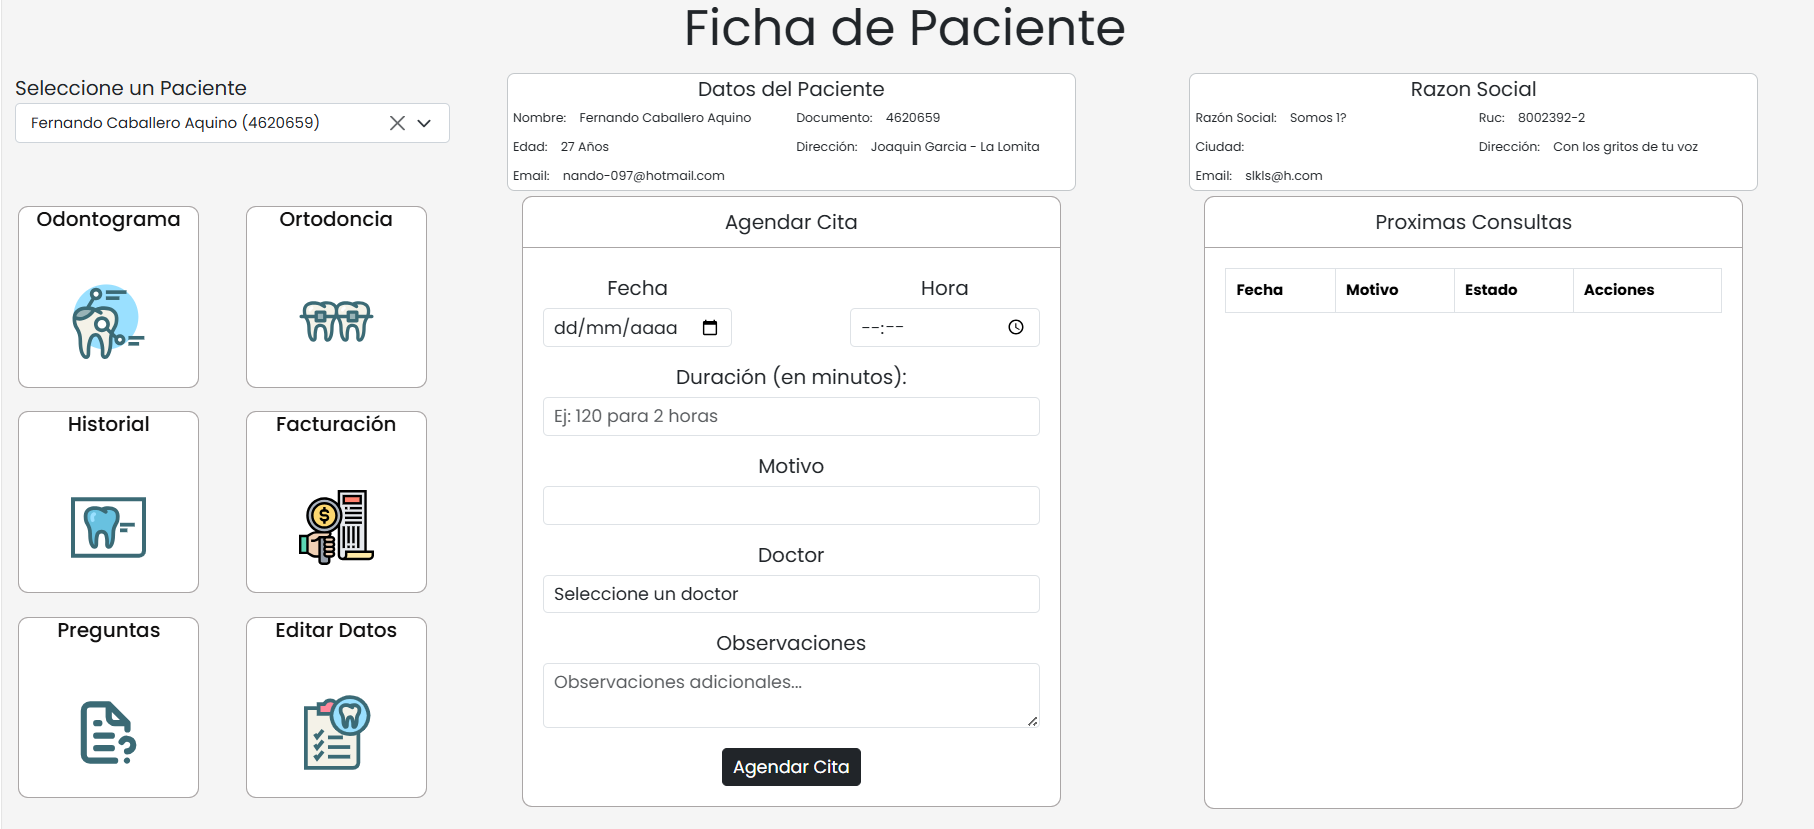The height and width of the screenshot is (829, 1814).
Task: Focus the Duración minutes field
Action: point(791,416)
